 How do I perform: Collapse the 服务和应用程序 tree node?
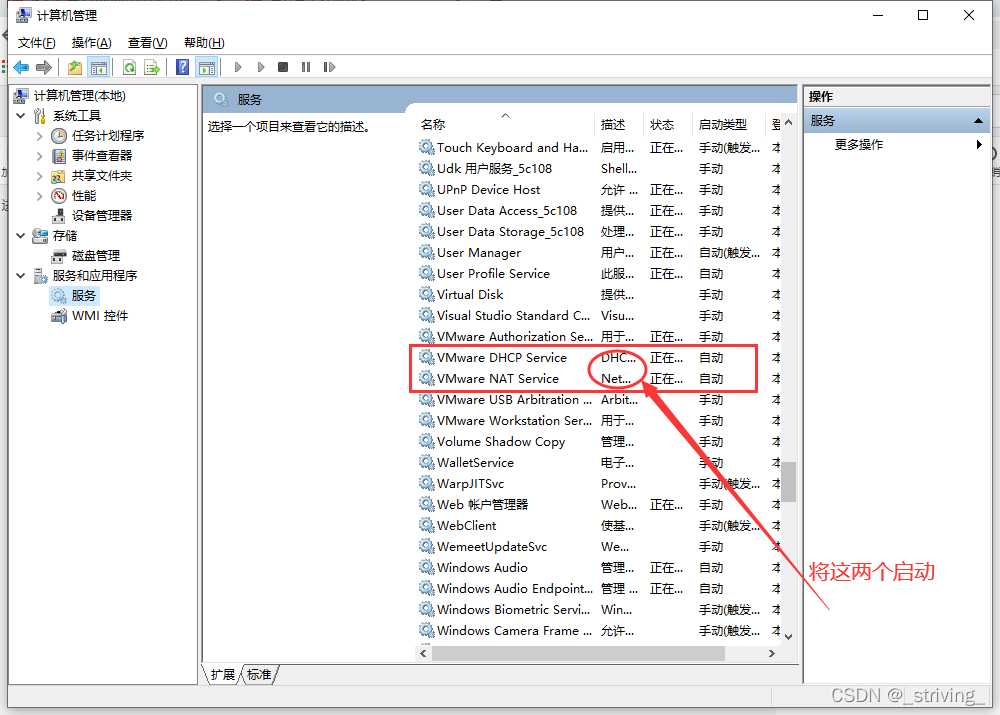pos(20,276)
